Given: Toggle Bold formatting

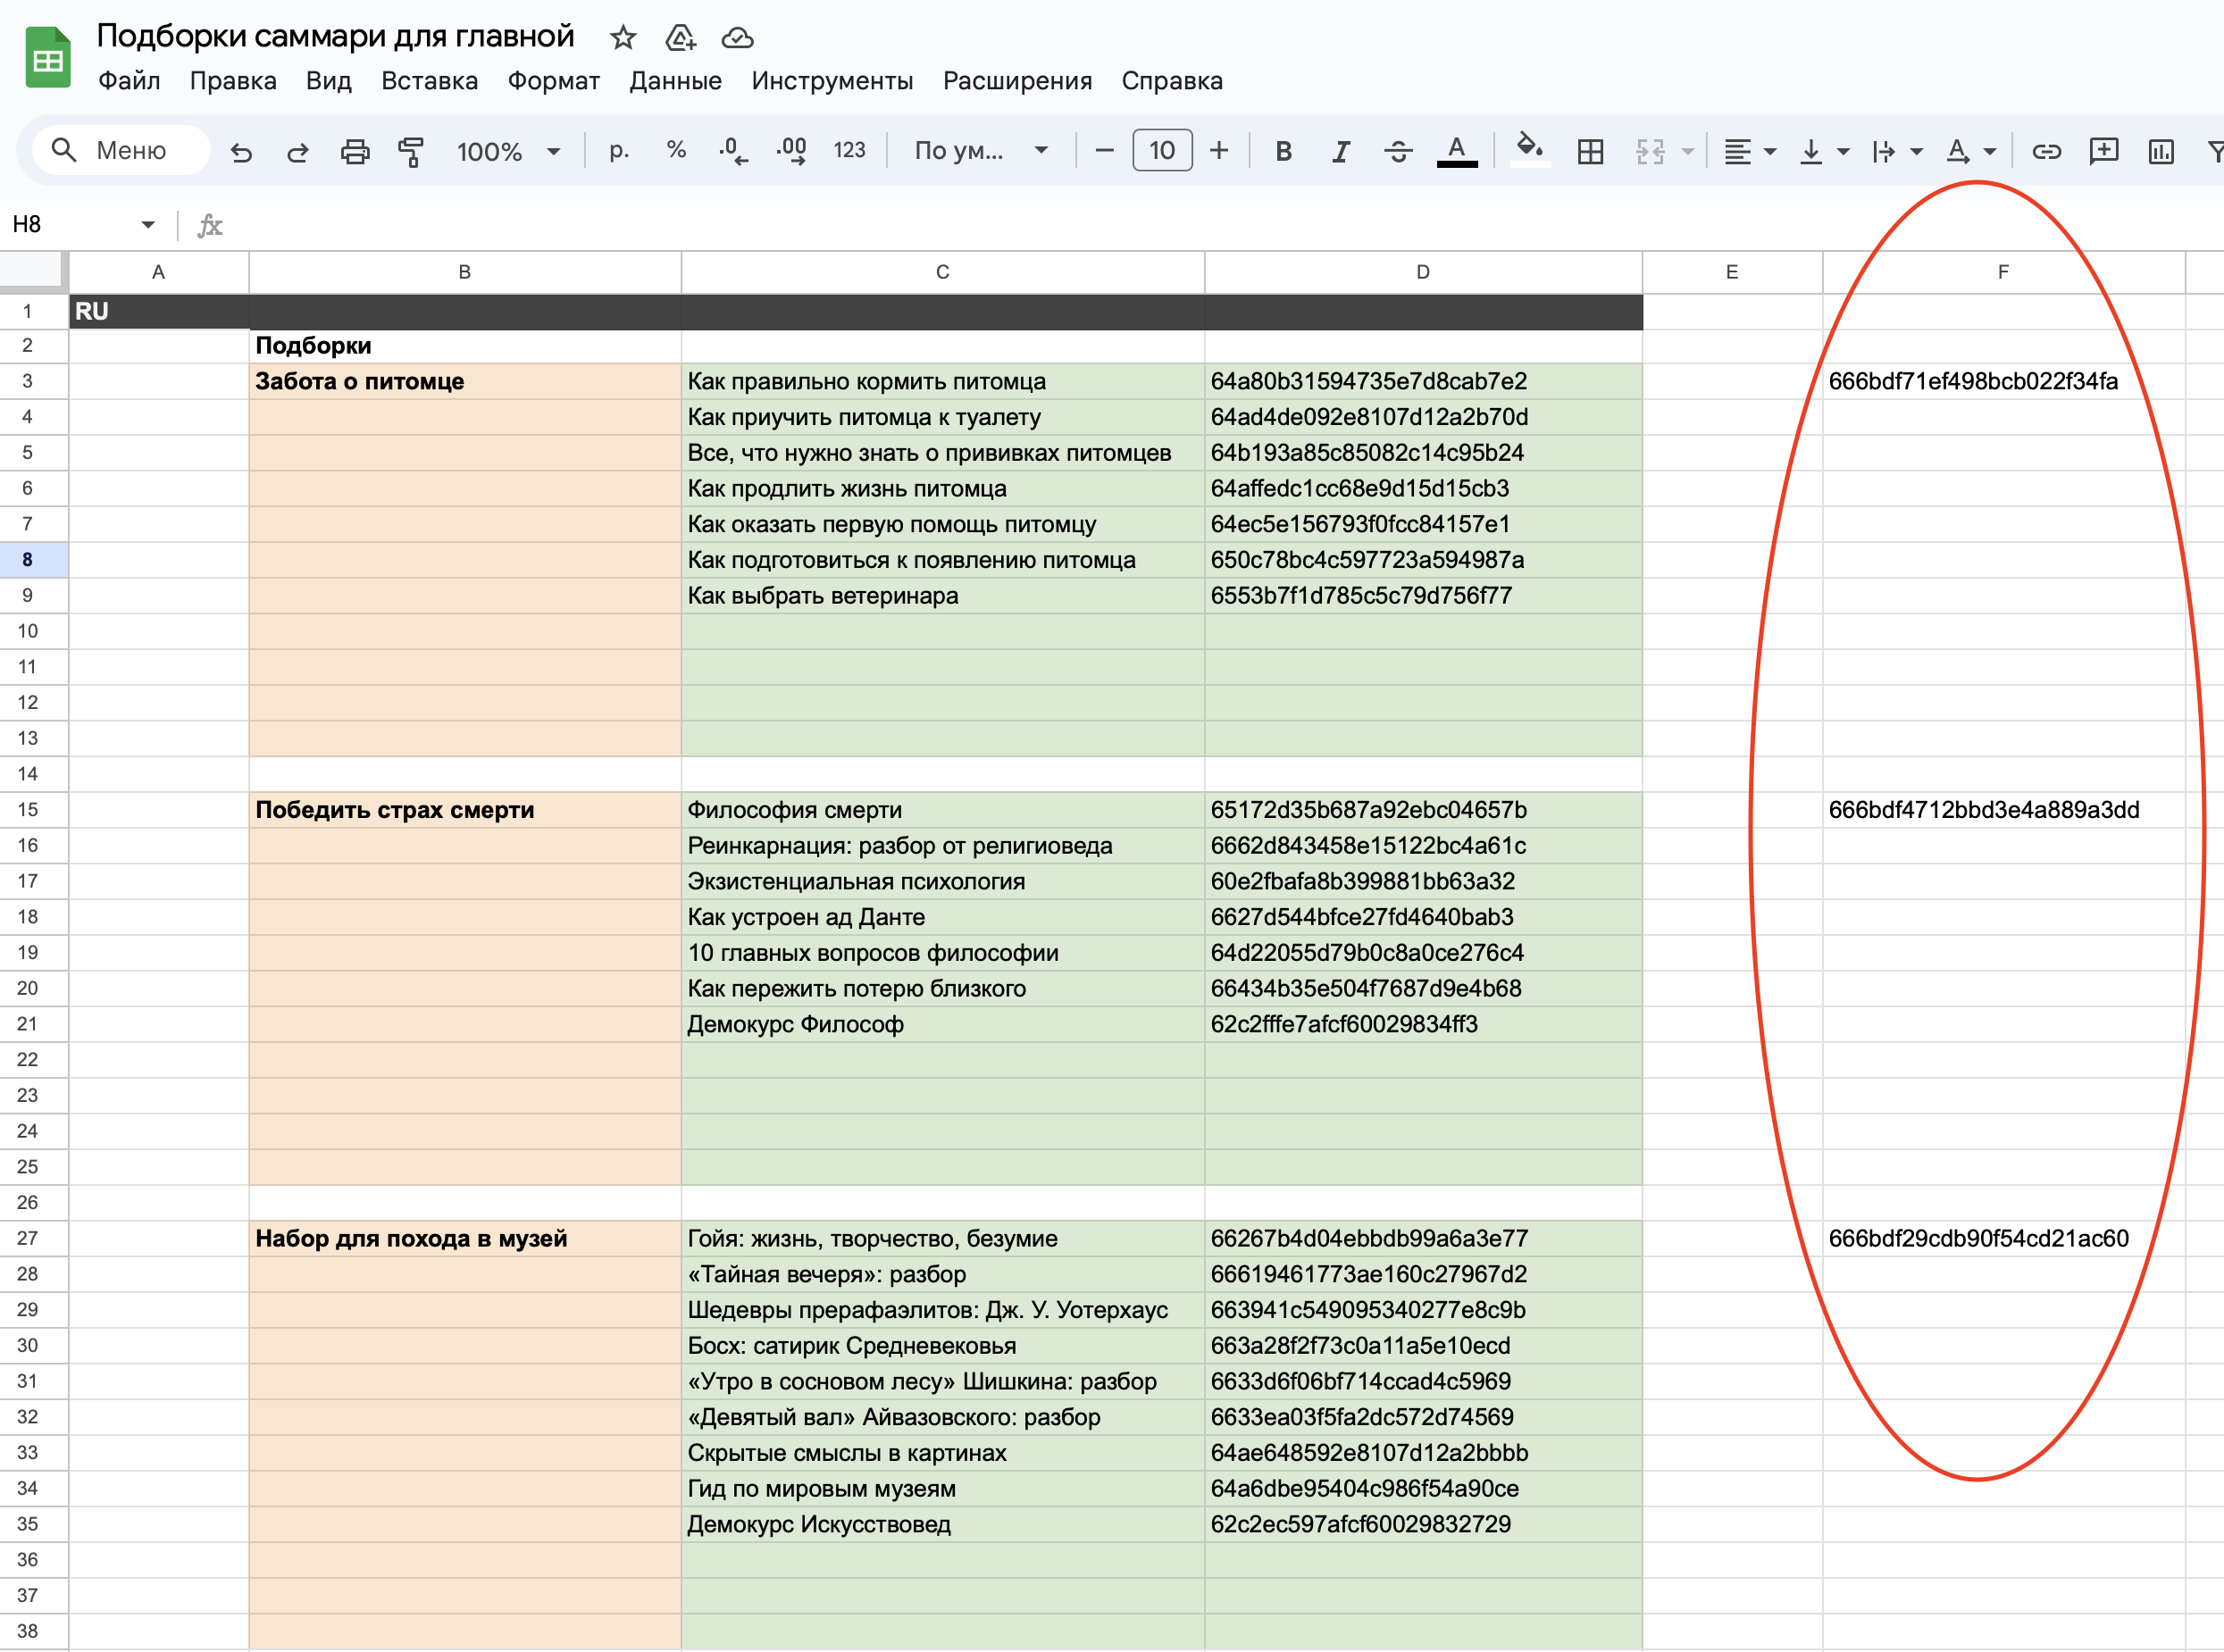Looking at the screenshot, I should point(1283,152).
